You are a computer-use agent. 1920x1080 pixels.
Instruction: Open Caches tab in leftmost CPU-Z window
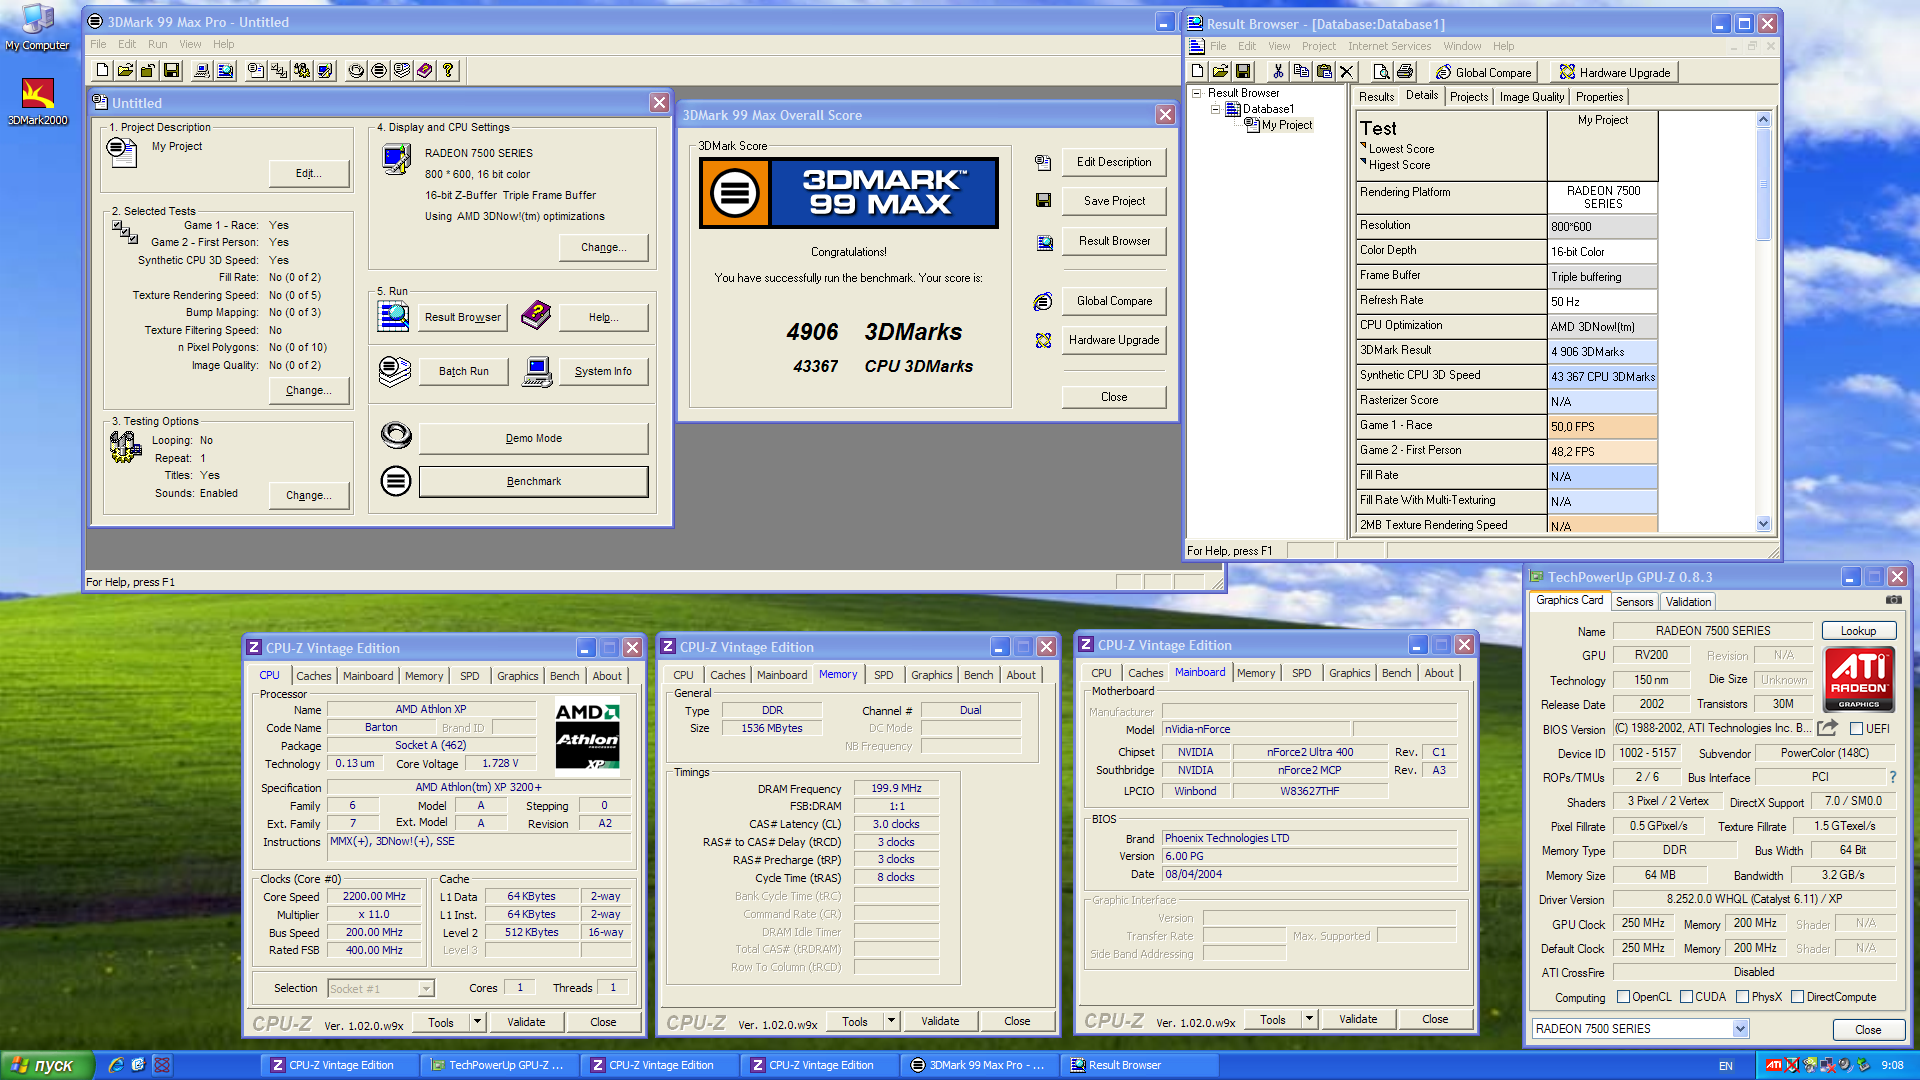click(313, 676)
